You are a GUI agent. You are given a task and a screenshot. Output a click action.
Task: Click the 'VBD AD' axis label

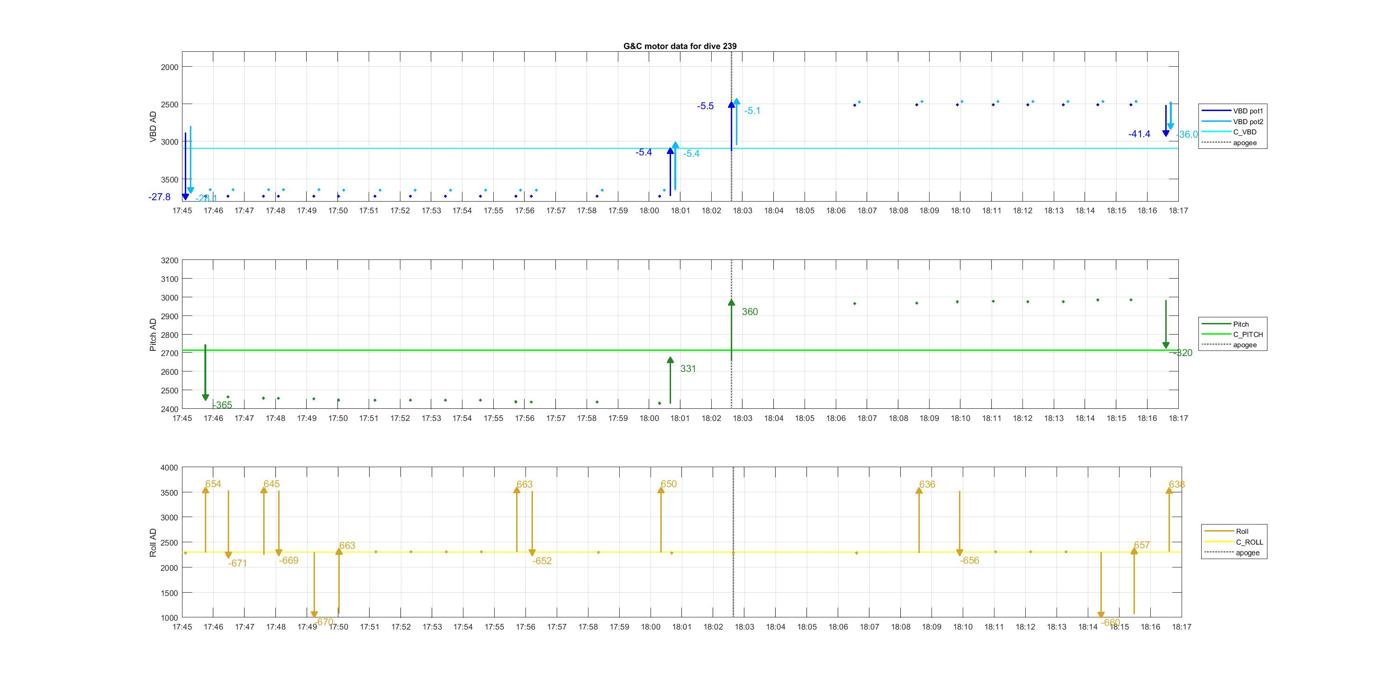point(154,126)
